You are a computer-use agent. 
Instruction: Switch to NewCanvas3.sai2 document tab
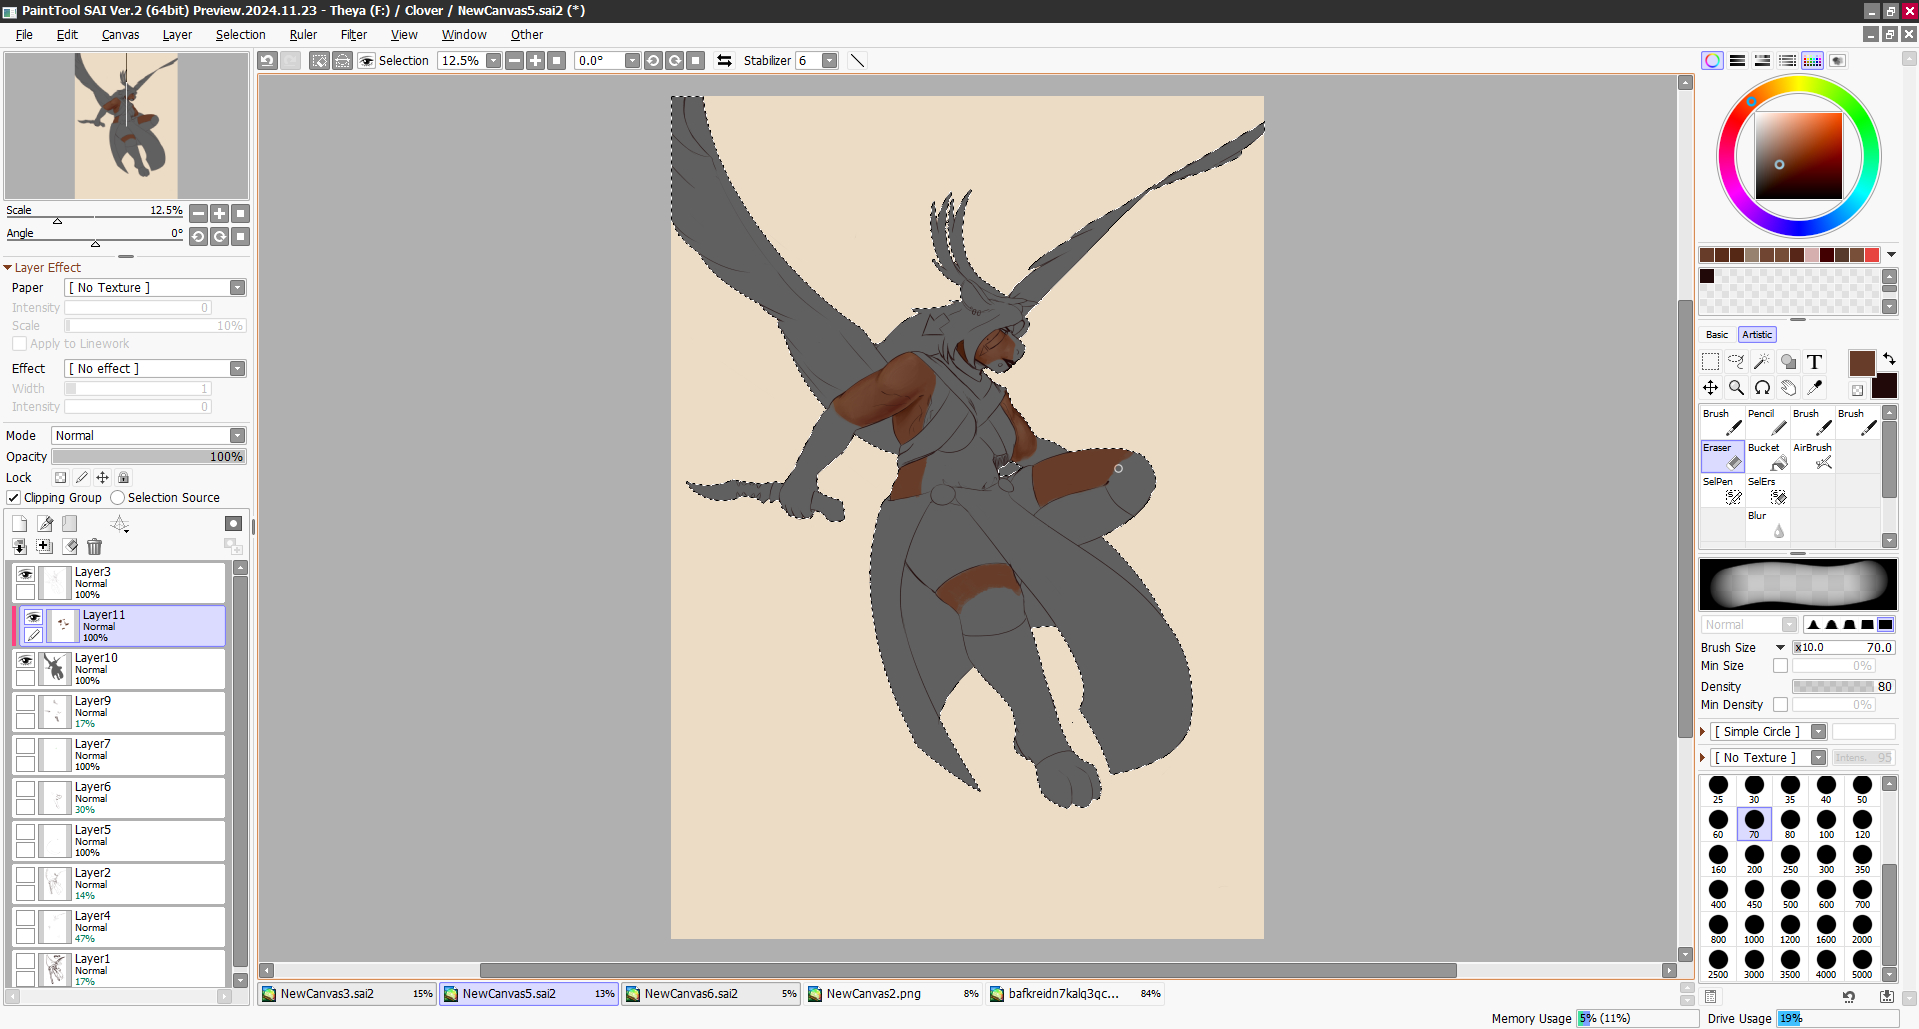click(x=328, y=994)
